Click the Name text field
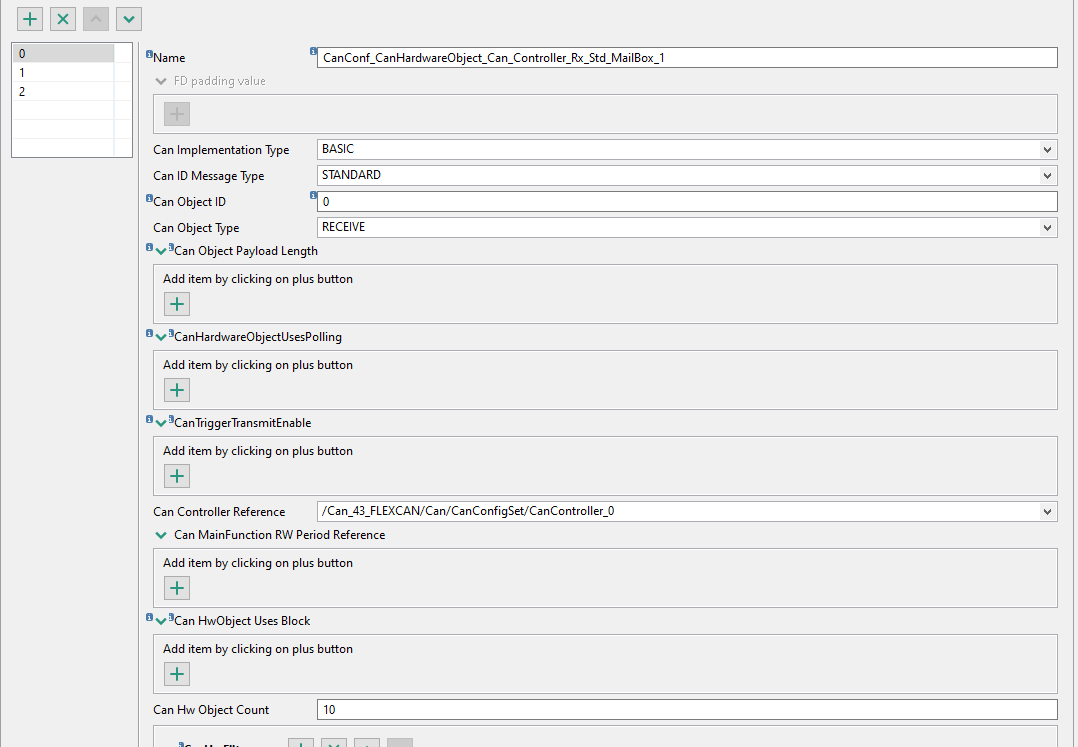1078x747 pixels. [687, 58]
